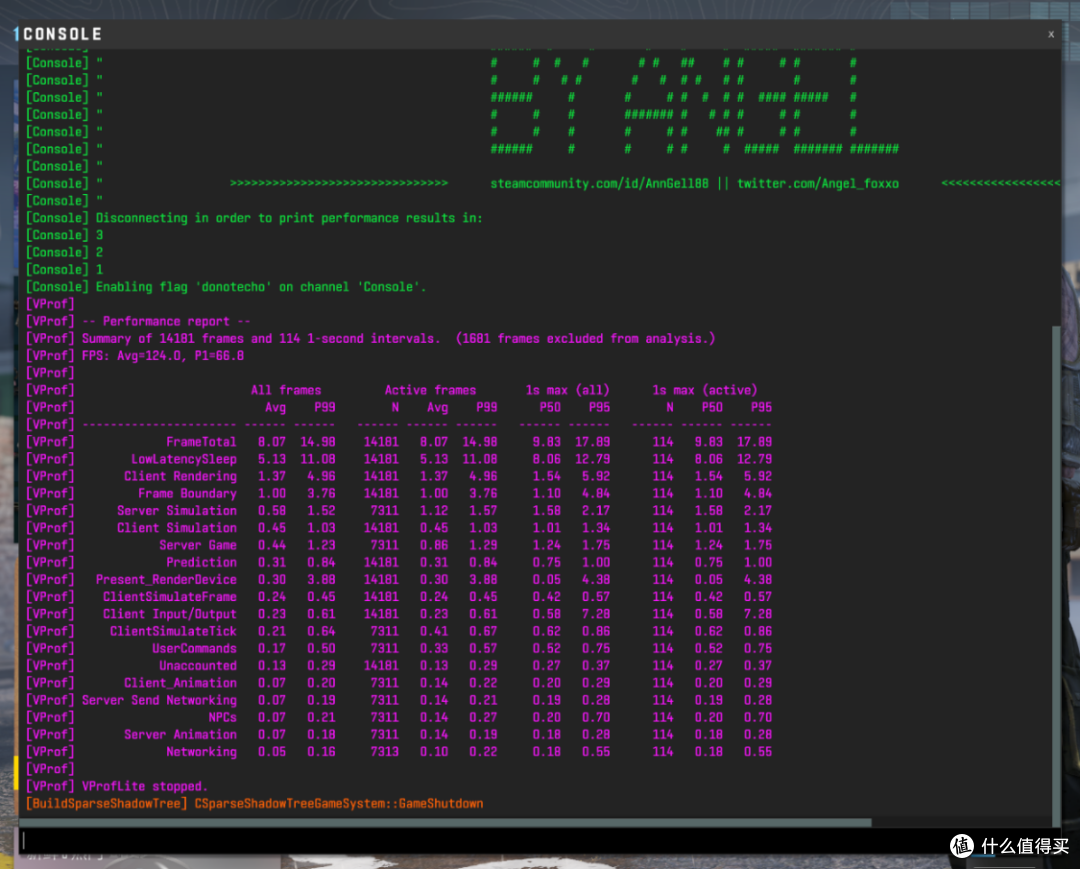Click the ClientSimulateTick row label
The height and width of the screenshot is (869, 1080).
(x=173, y=631)
